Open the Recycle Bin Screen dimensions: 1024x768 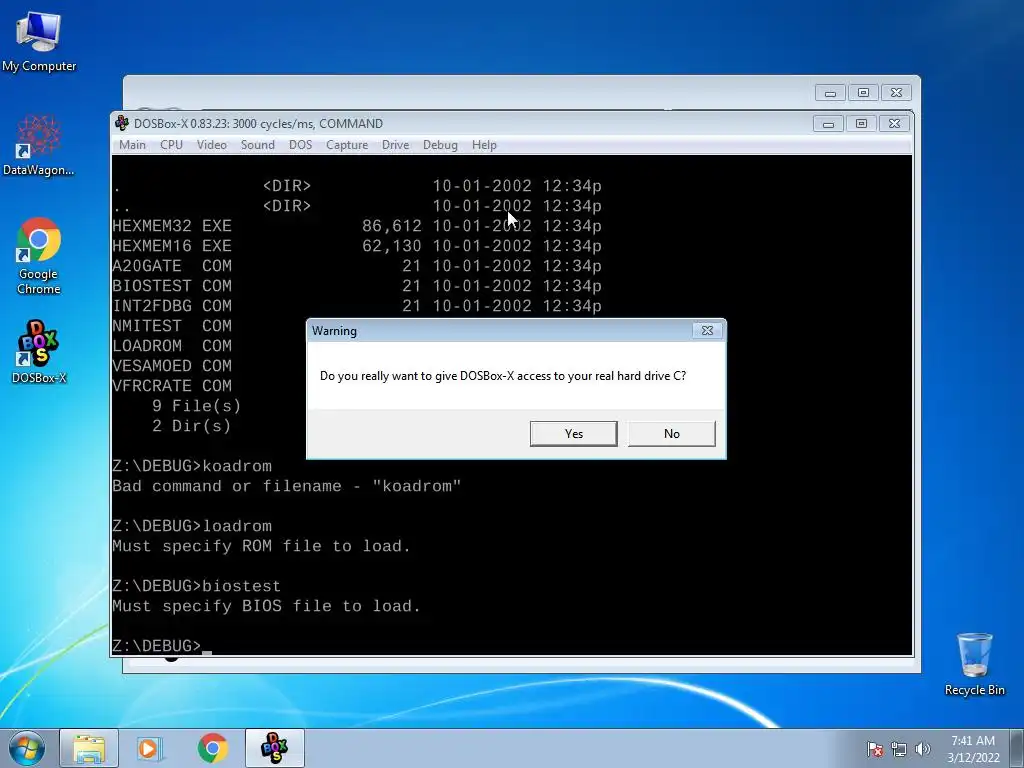tap(974, 664)
